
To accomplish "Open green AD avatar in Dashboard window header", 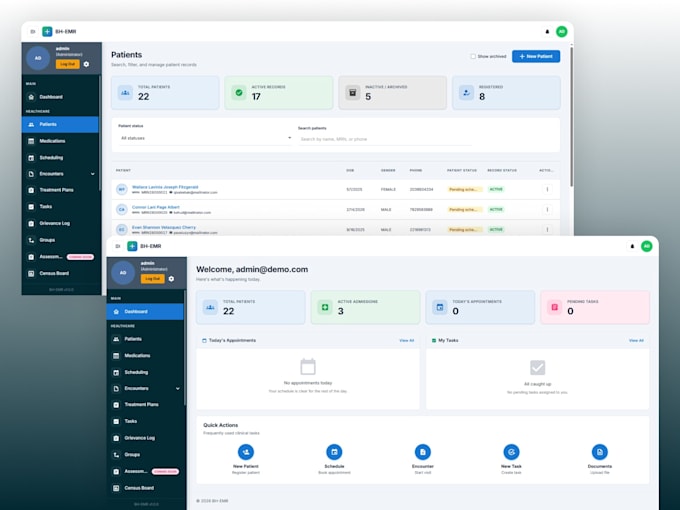I will [x=647, y=246].
